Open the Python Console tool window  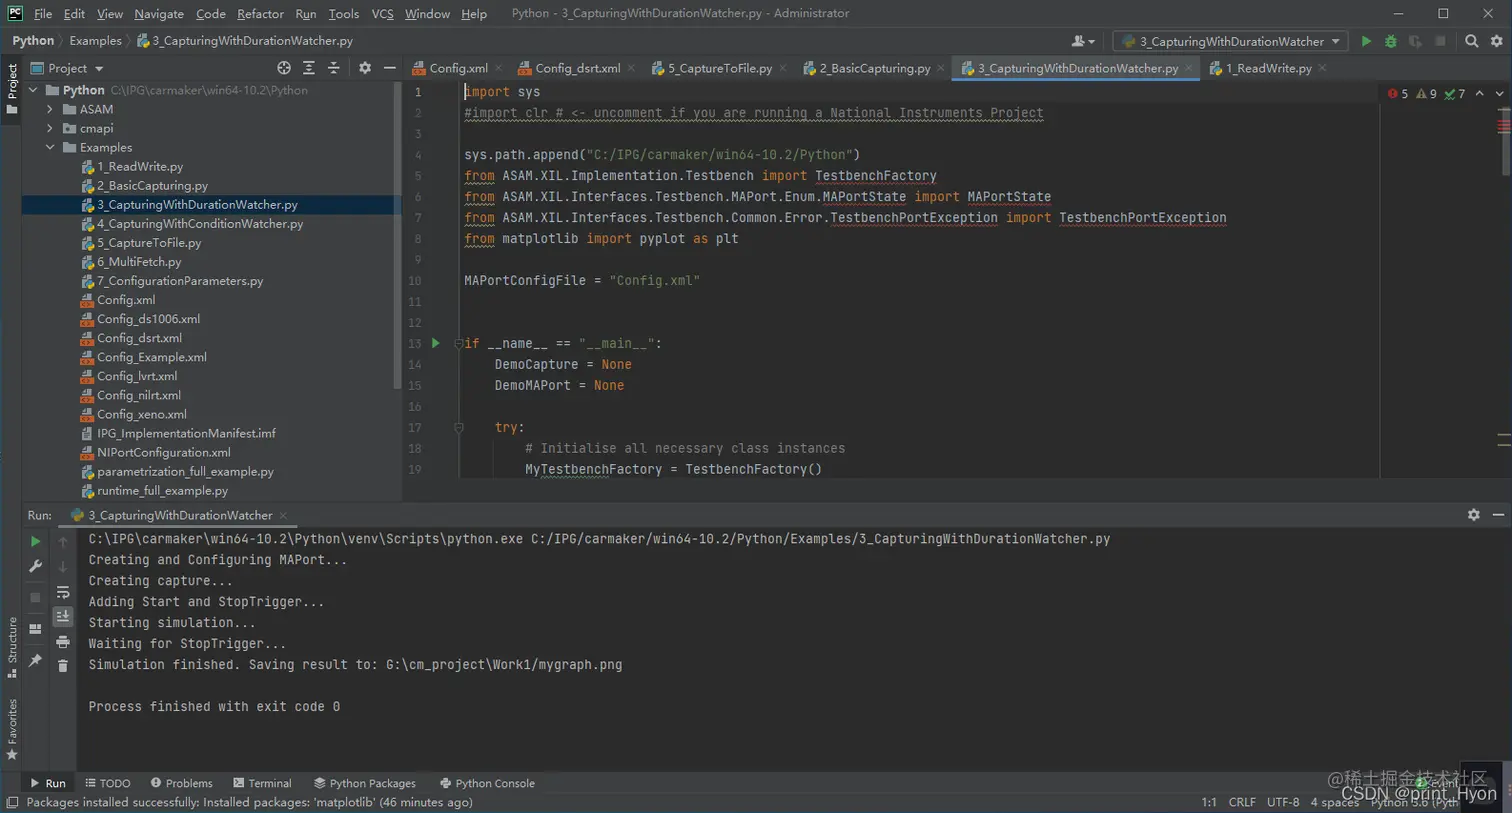pyautogui.click(x=487, y=783)
